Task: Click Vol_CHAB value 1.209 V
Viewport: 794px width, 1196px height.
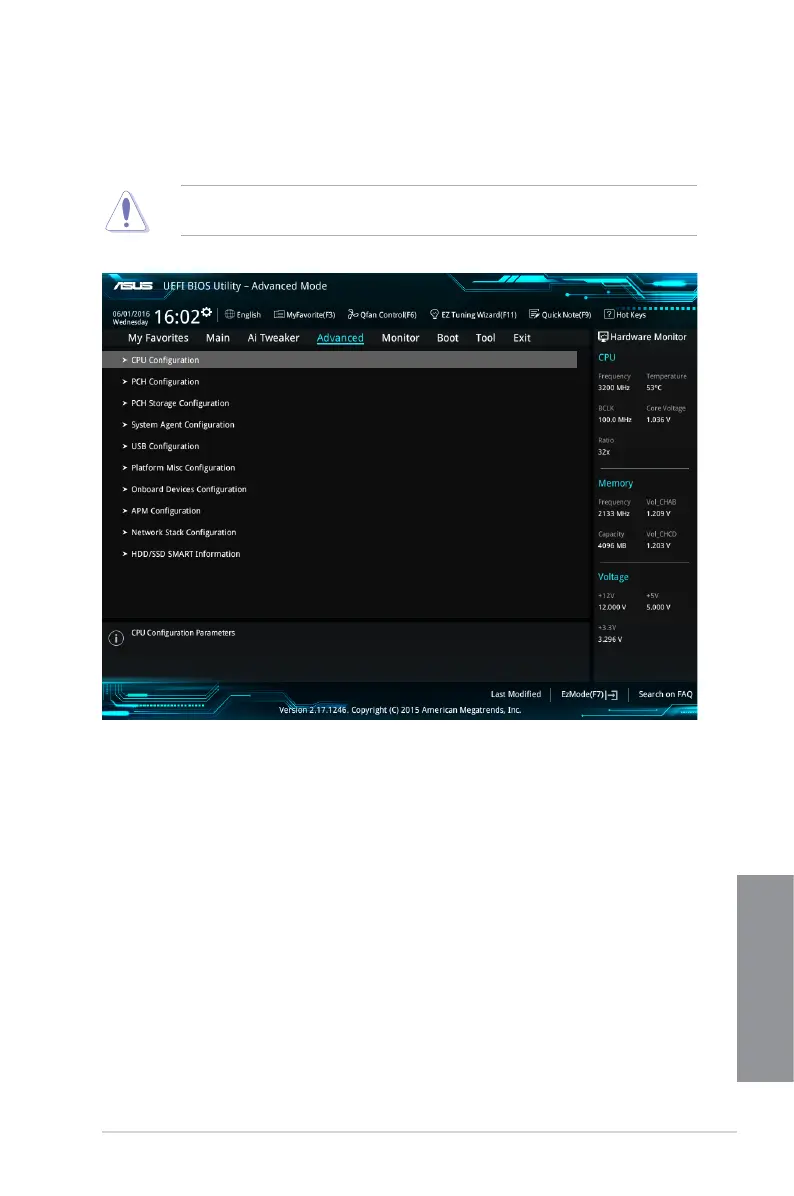Action: pos(658,513)
